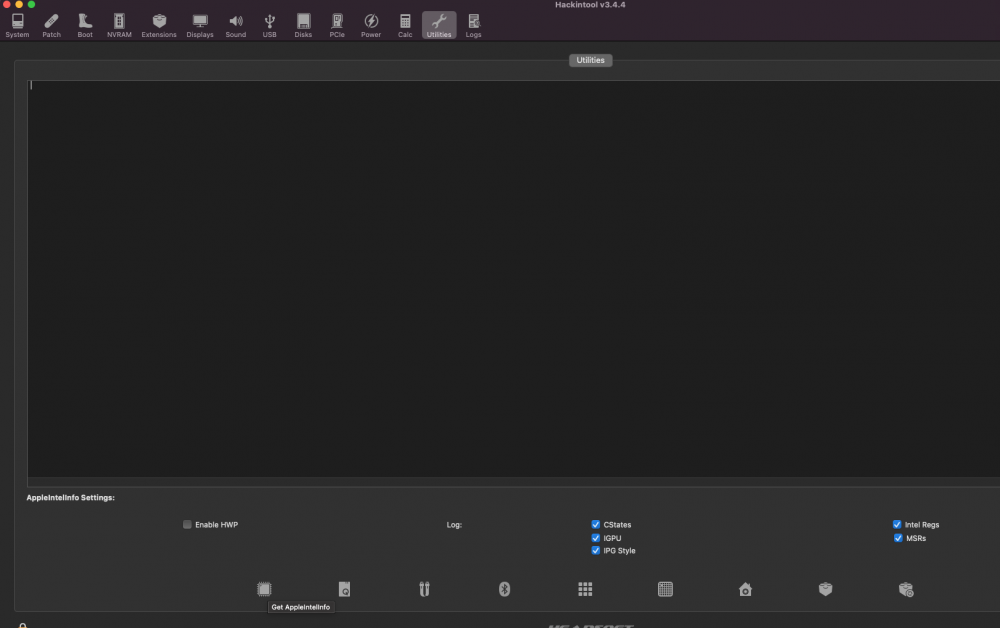Click the Bluetooth utility icon
This screenshot has height=628, width=1000.
[x=504, y=589]
